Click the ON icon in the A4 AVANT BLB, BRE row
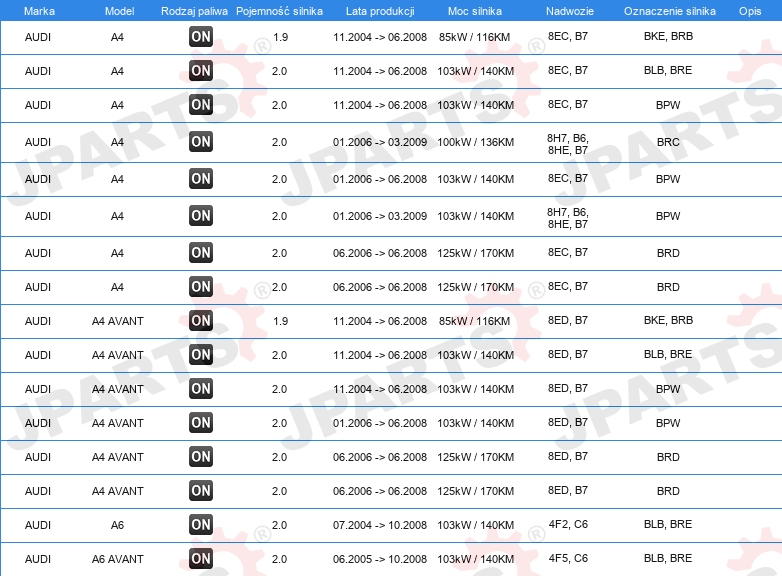The image size is (782, 576). tap(201, 355)
